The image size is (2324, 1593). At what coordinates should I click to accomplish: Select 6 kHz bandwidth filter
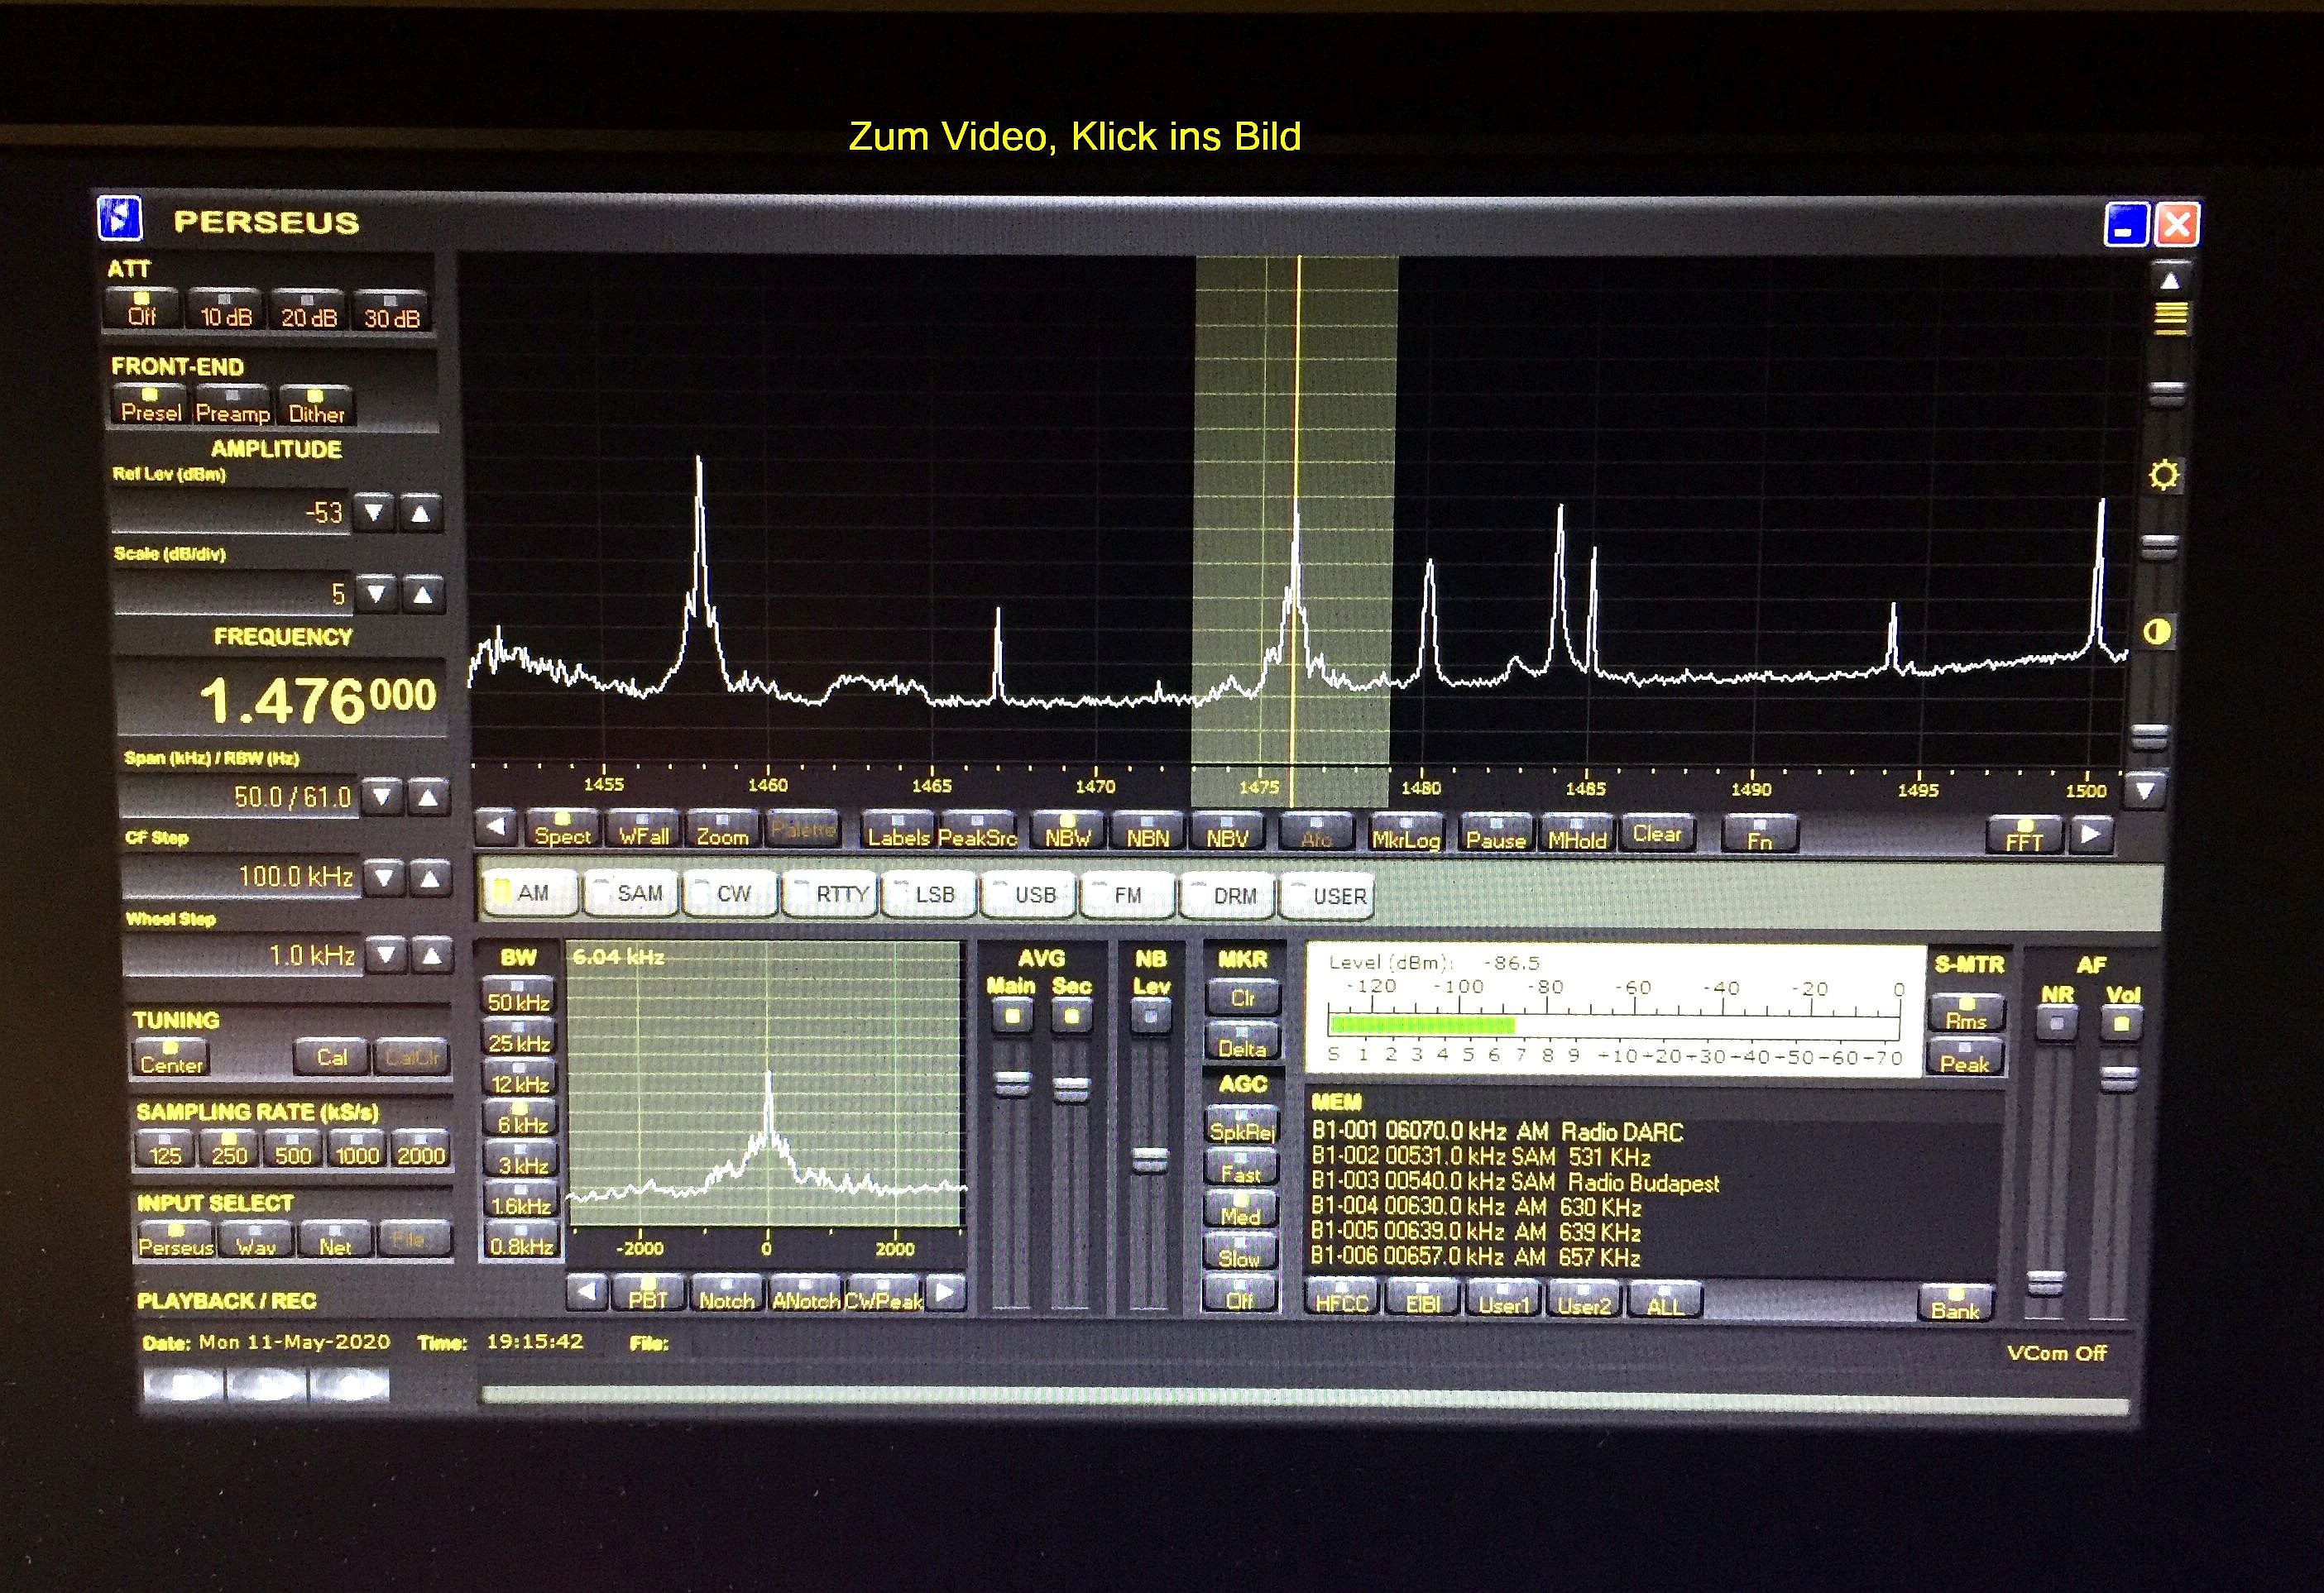[x=520, y=1118]
